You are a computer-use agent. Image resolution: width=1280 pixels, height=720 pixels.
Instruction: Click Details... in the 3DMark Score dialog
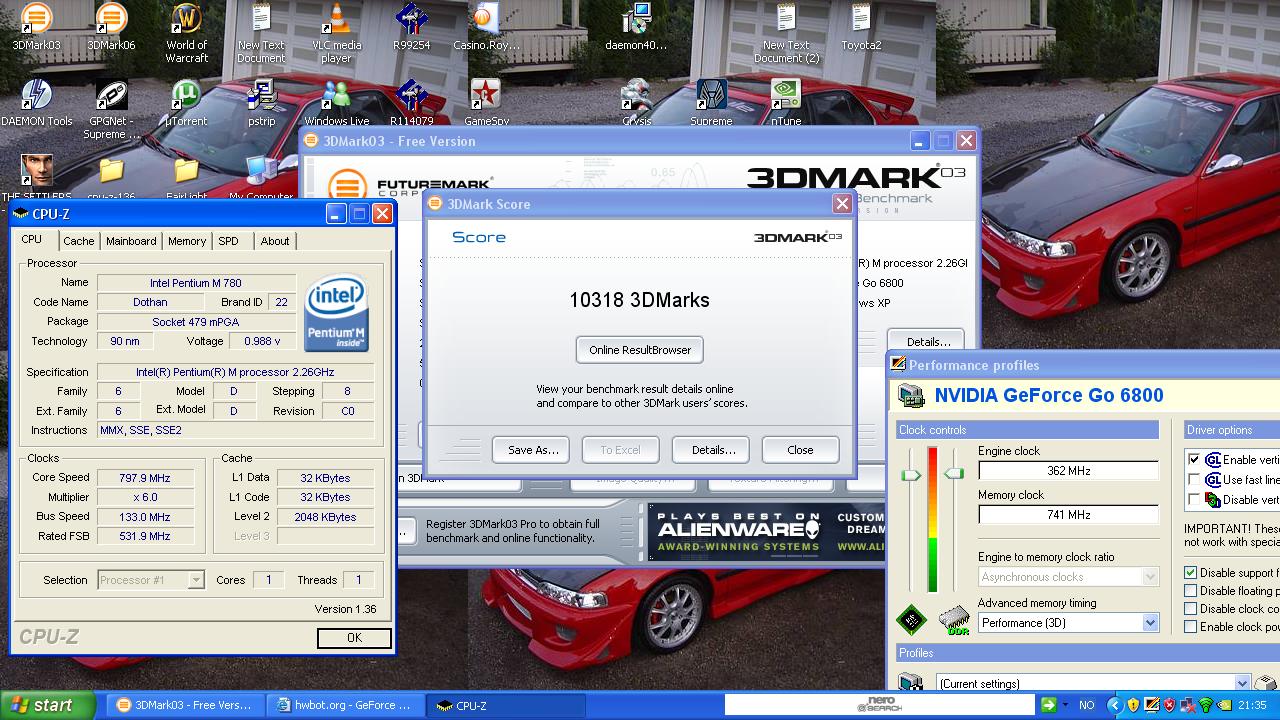(x=713, y=450)
